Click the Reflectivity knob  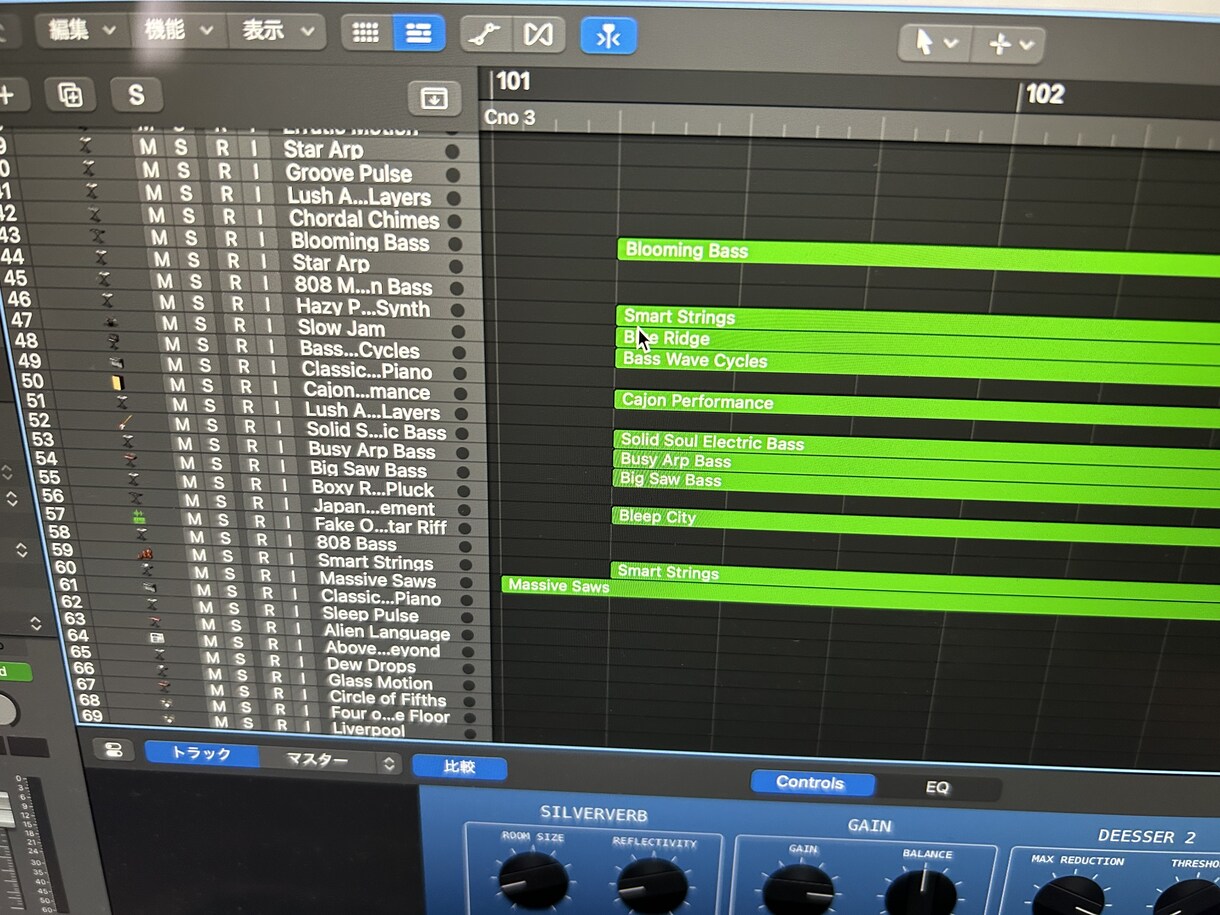(652, 886)
